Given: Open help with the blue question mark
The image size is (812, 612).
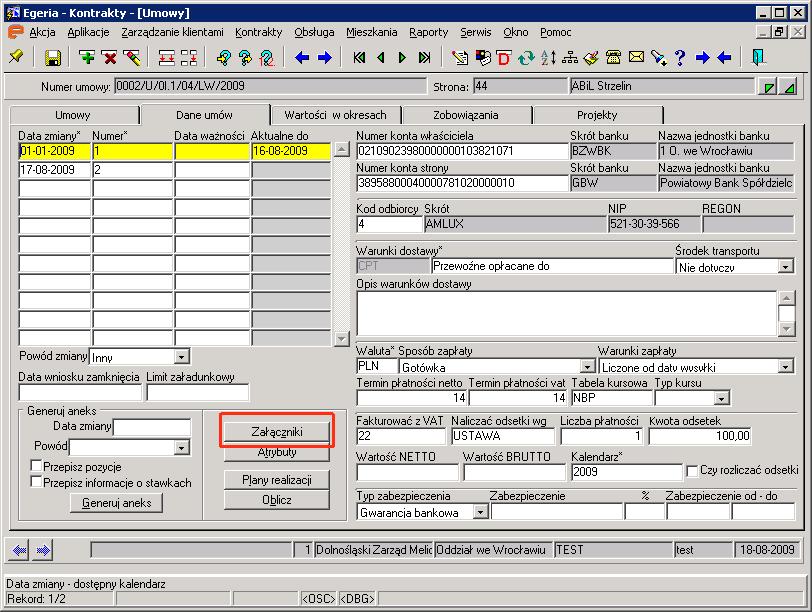Looking at the screenshot, I should point(680,57).
